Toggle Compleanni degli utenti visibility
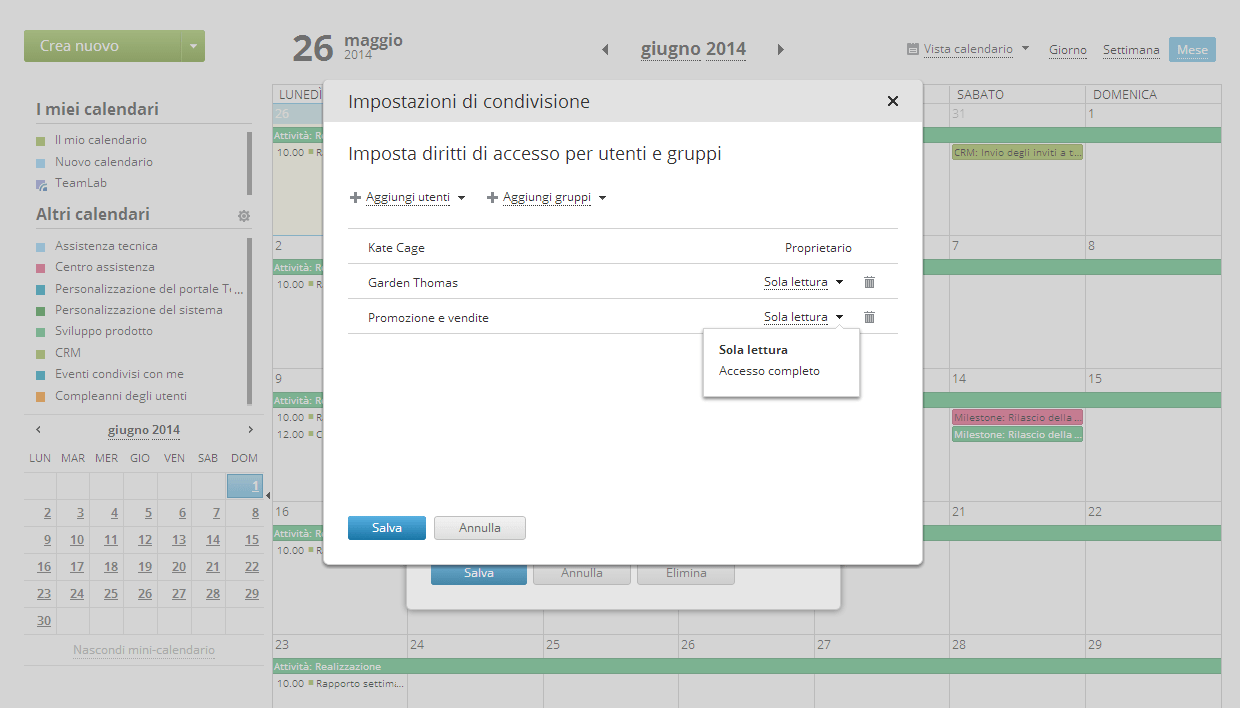Image resolution: width=1240 pixels, height=708 pixels. click(x=40, y=397)
